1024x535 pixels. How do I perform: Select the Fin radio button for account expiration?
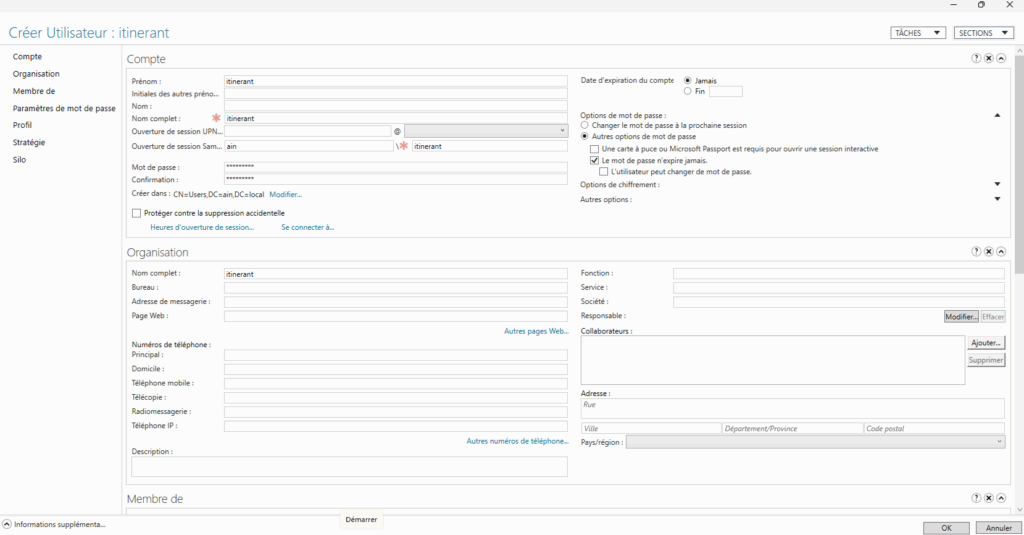[687, 91]
